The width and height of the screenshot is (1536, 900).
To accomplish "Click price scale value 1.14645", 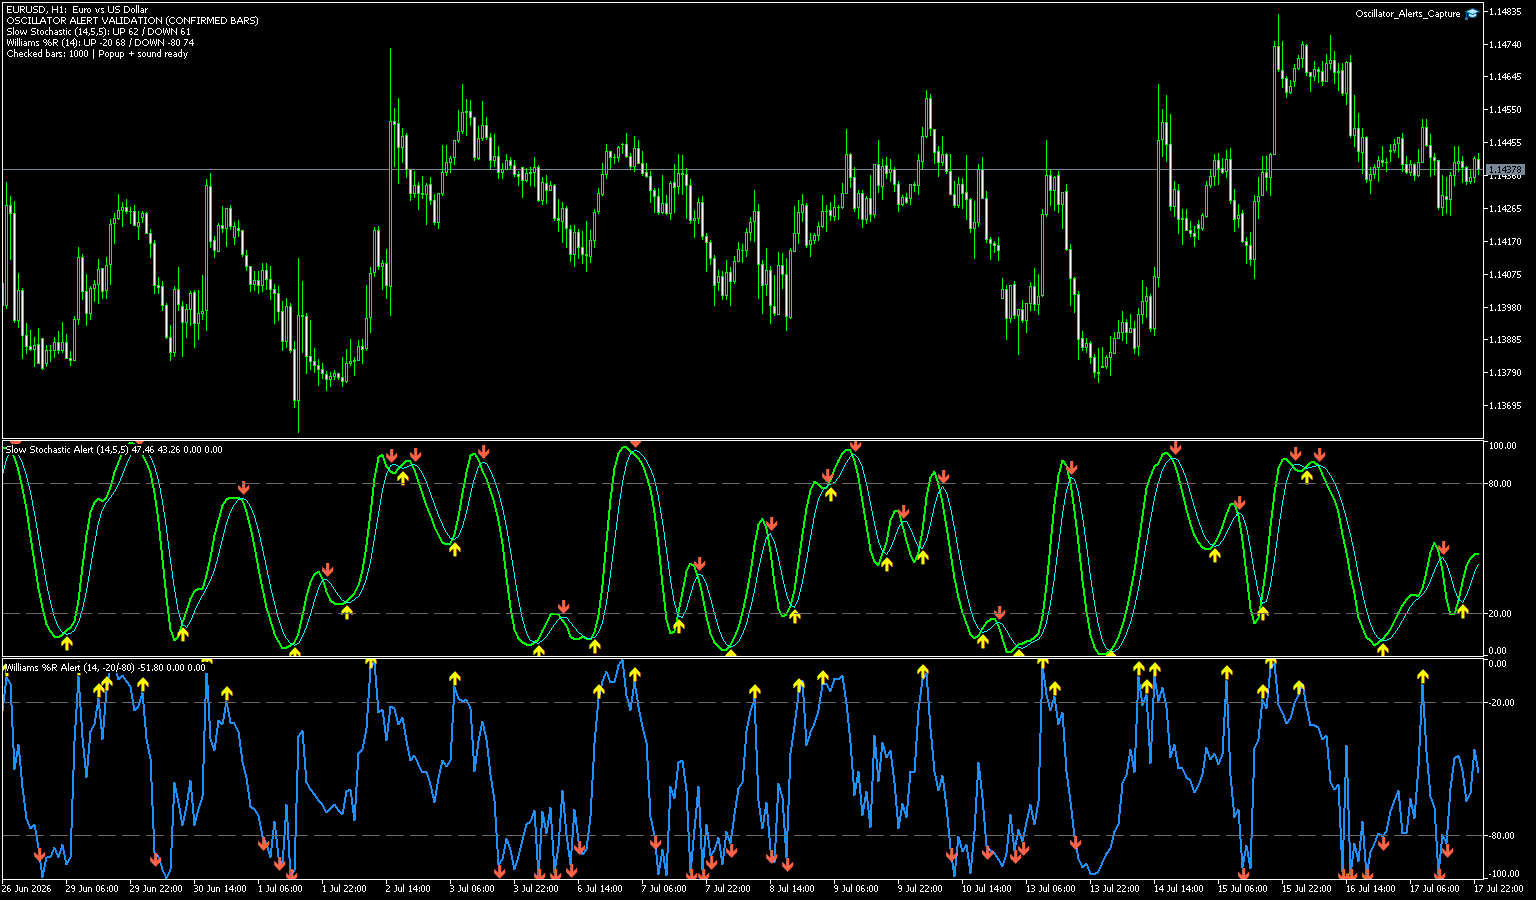I will (1505, 77).
